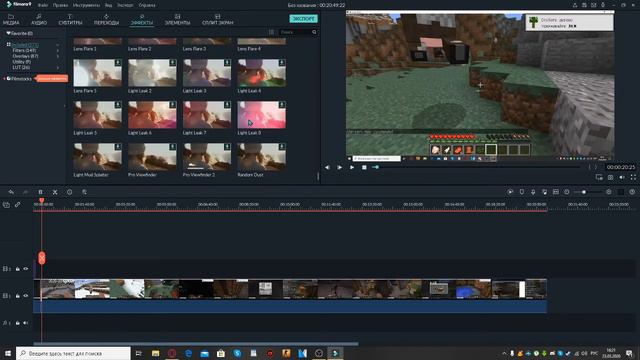The height and width of the screenshot is (360, 640).
Task: Hide the upper video track with eye icon
Action: (26, 269)
